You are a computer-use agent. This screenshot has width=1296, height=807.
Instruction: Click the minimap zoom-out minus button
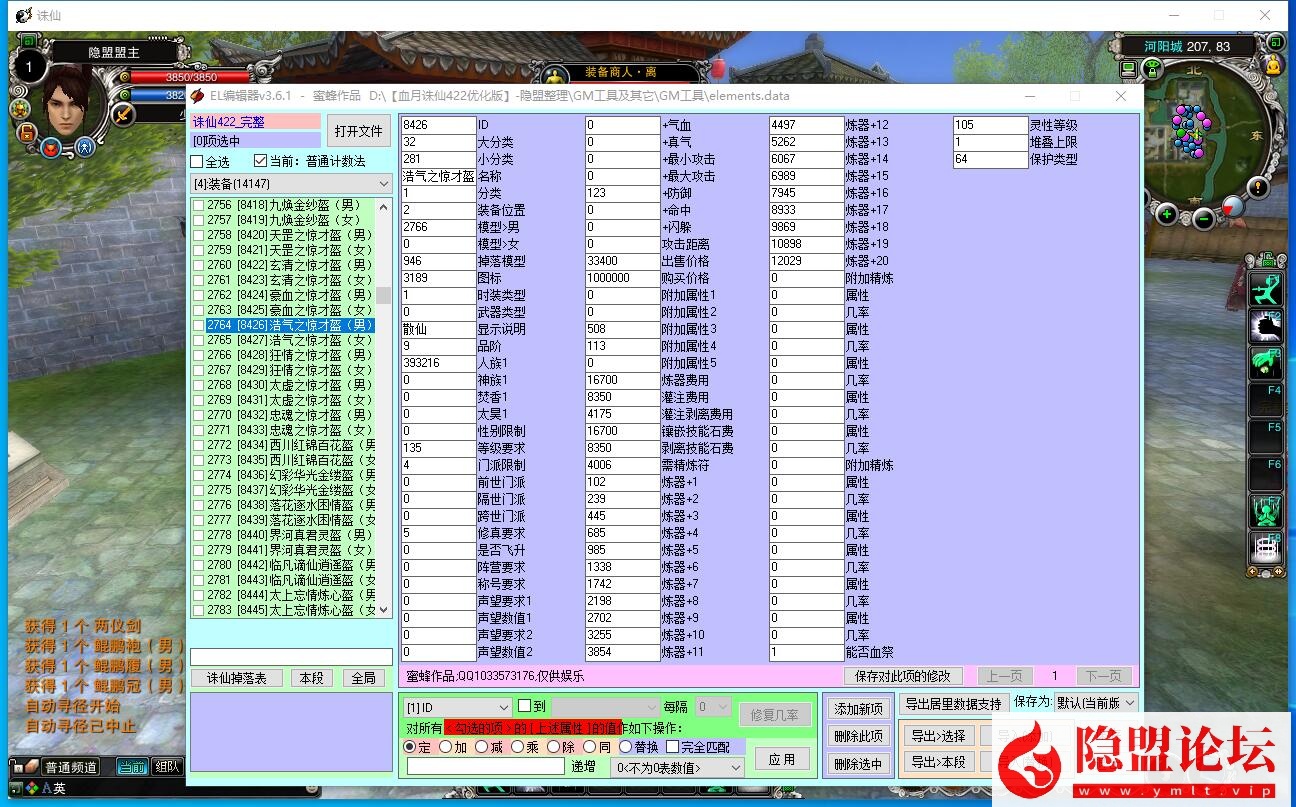(1204, 218)
